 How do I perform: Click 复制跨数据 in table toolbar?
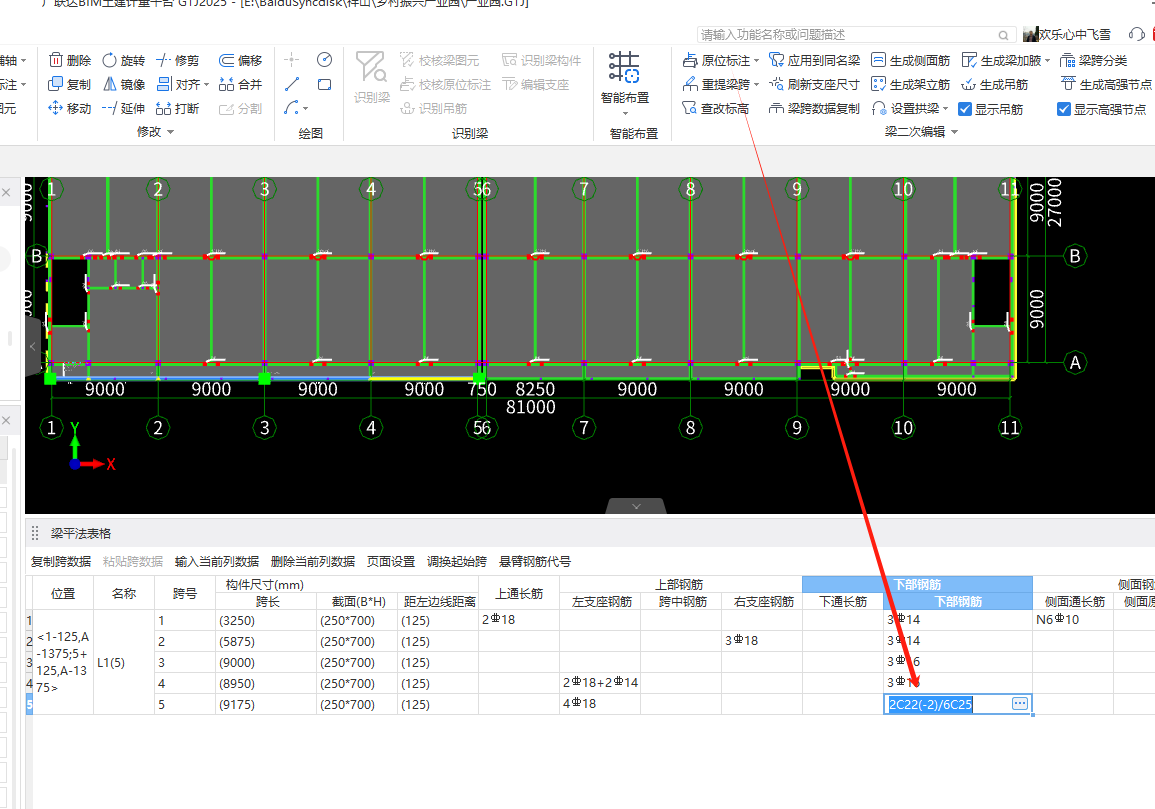61,561
